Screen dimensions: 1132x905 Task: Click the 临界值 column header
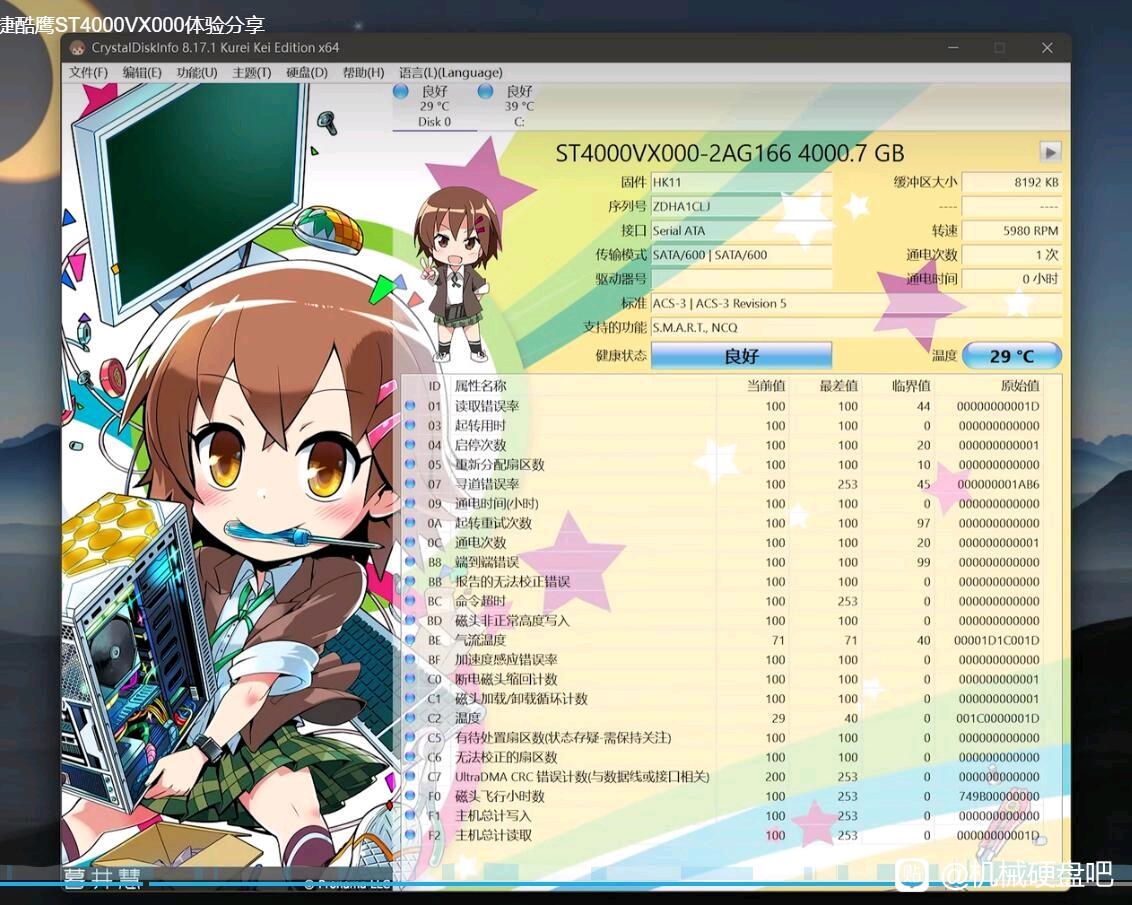tap(911, 386)
